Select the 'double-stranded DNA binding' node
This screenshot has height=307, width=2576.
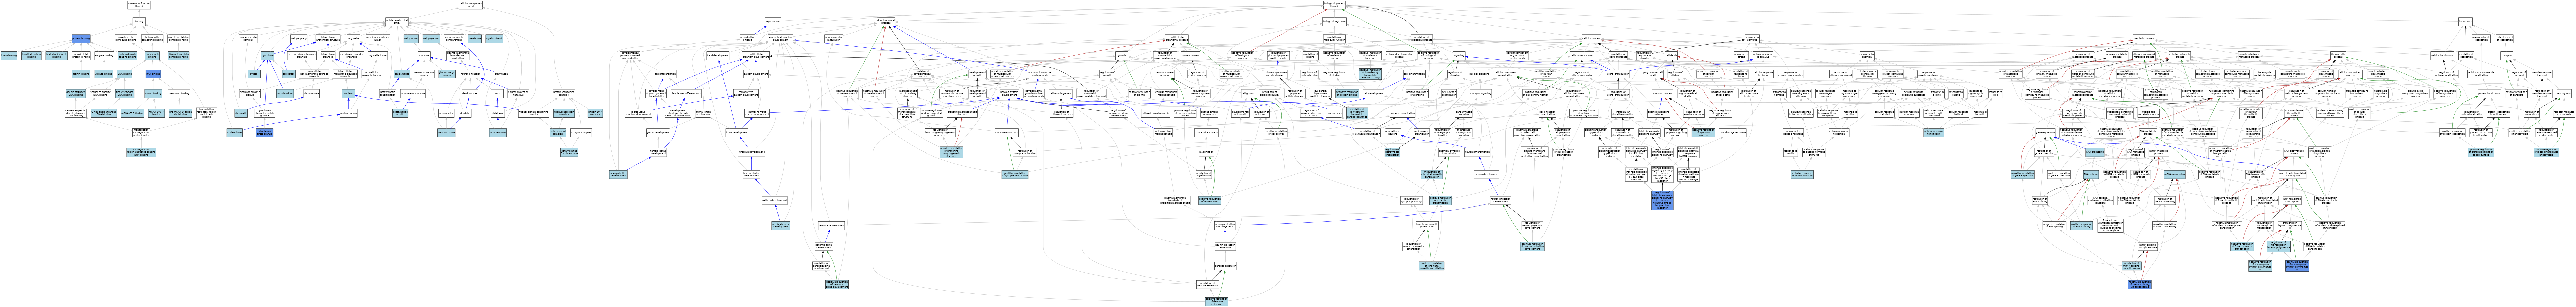click(76, 94)
